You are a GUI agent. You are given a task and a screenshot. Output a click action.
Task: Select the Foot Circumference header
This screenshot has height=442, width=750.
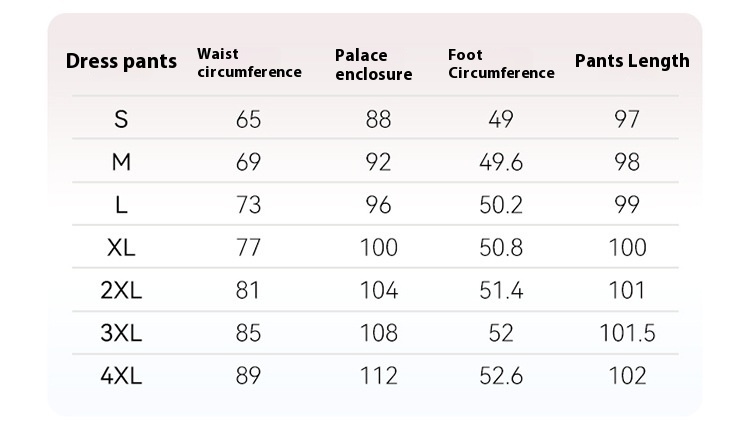(501, 64)
